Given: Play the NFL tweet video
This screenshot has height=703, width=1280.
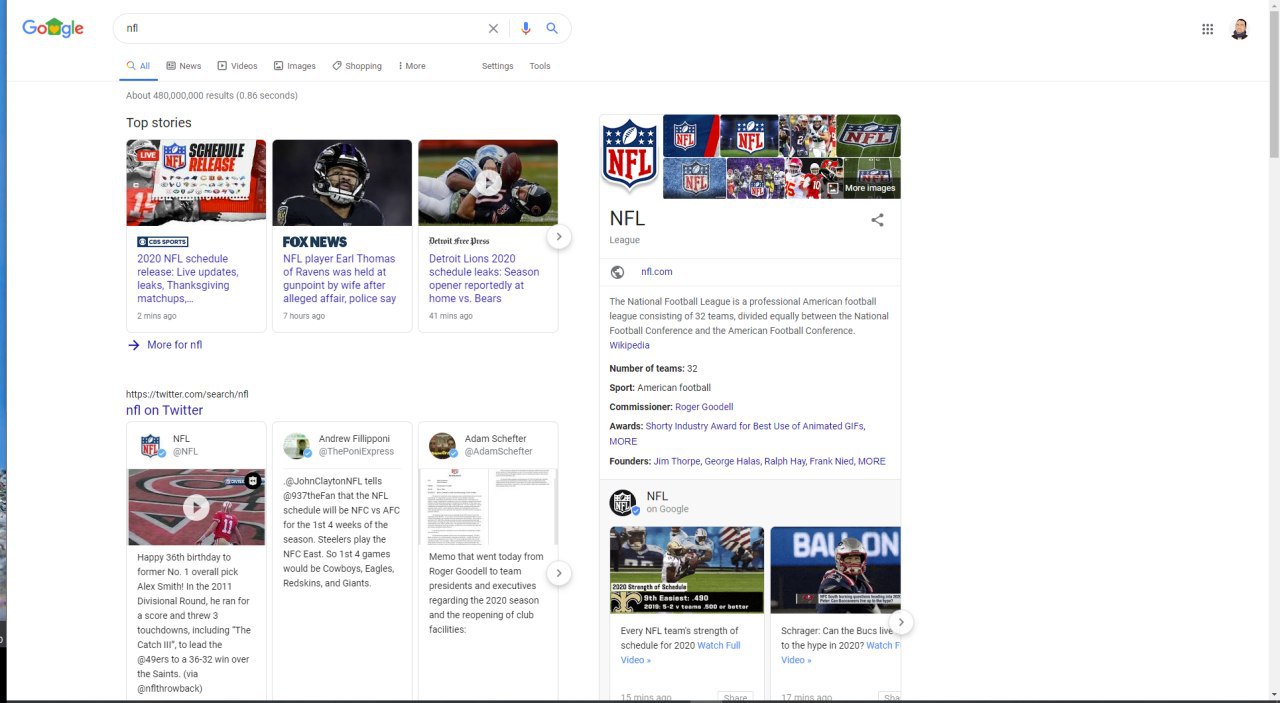Looking at the screenshot, I should point(196,507).
